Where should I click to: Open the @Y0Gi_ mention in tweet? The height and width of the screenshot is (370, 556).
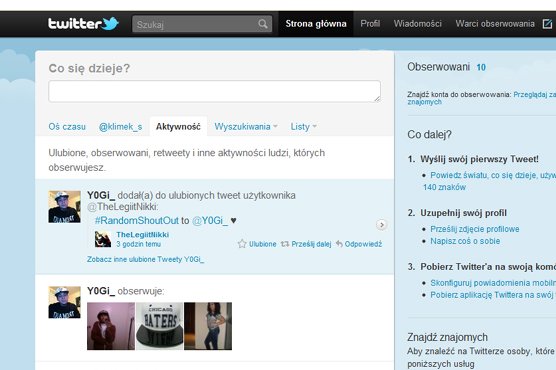point(210,221)
